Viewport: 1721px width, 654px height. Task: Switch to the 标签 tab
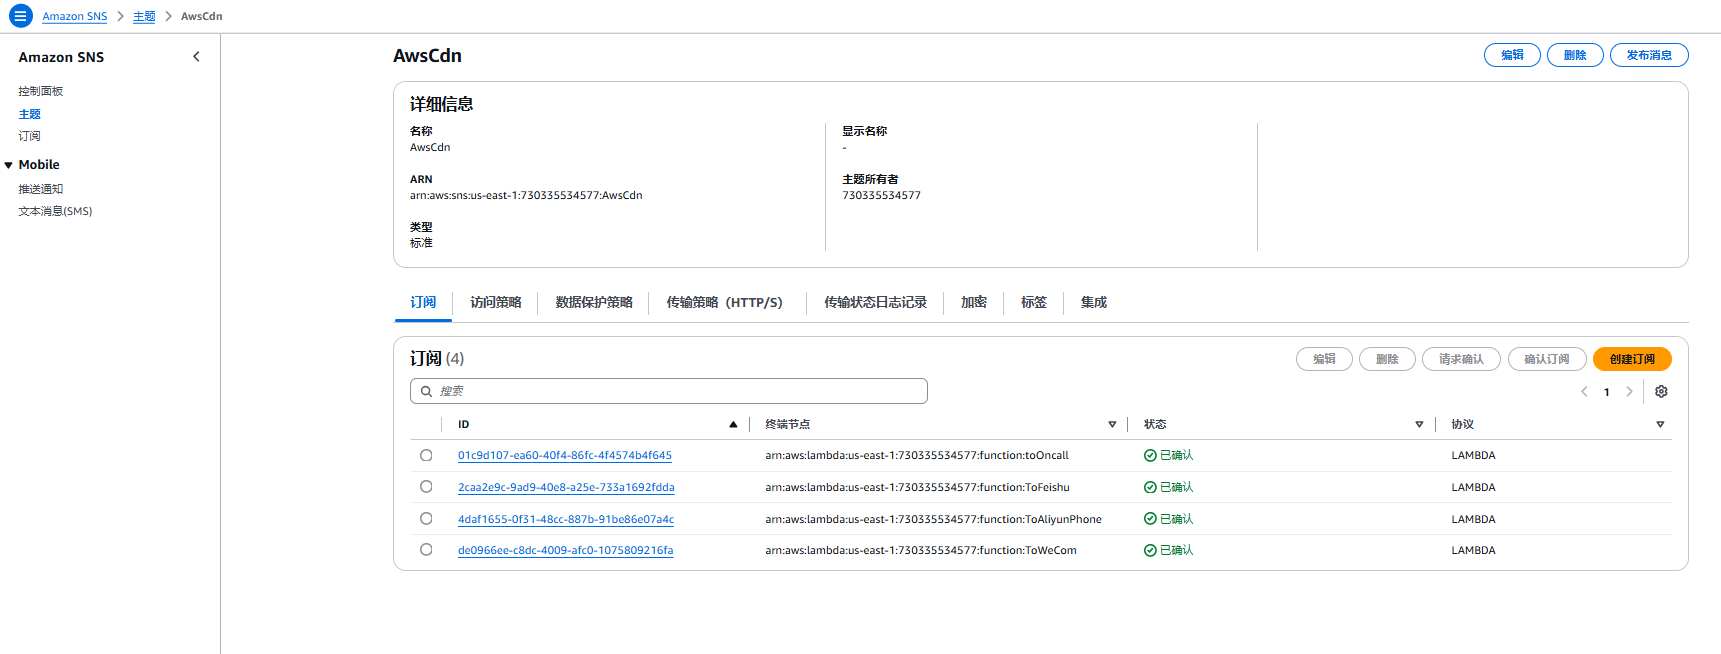click(1034, 302)
